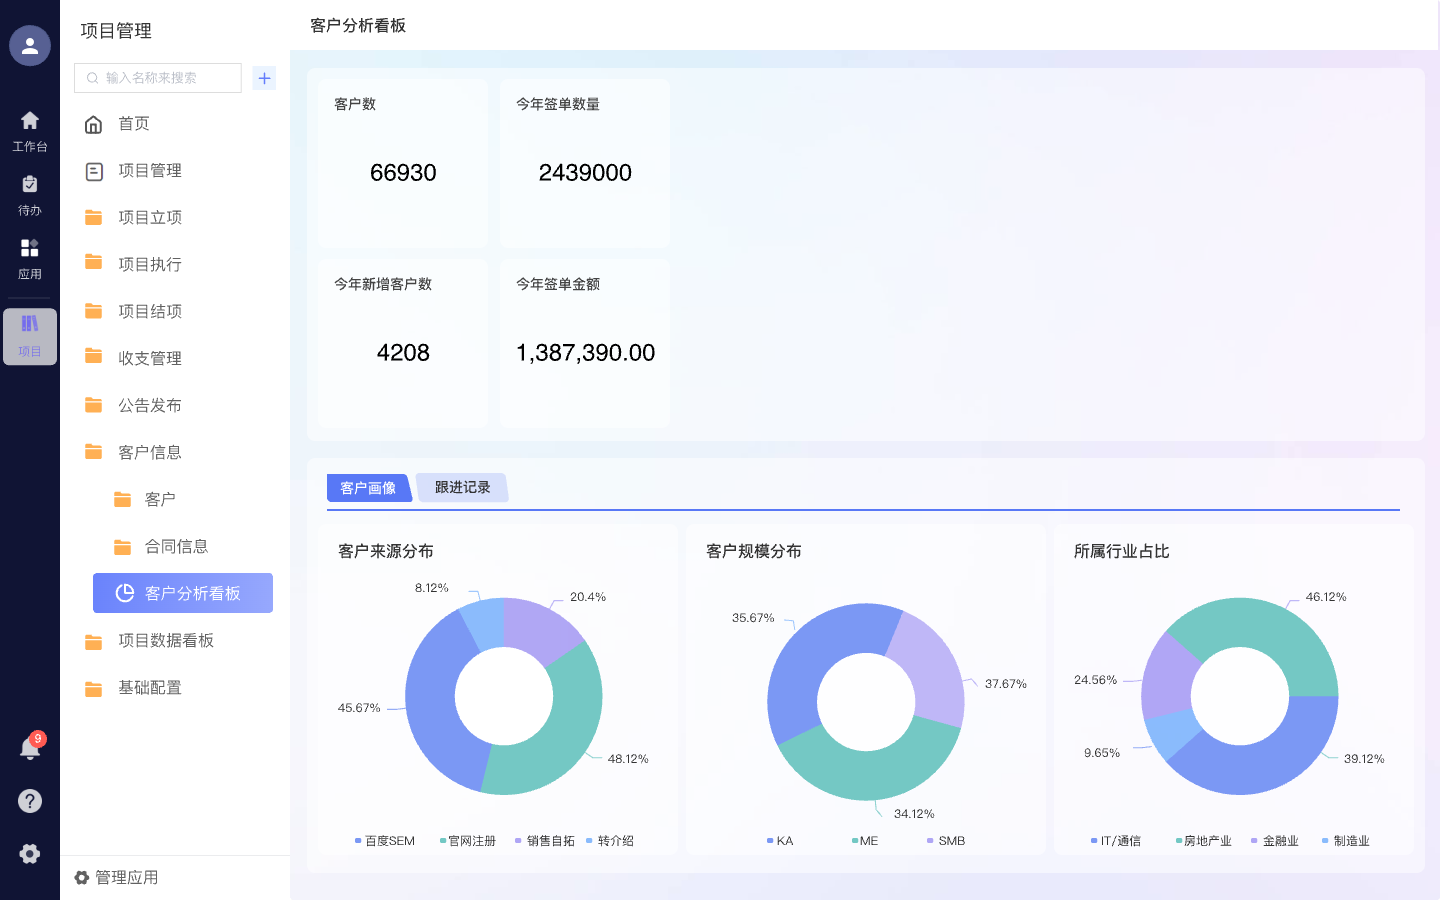The image size is (1440, 900).
Task: Click the 客户分析看板 pie-chart icon in sidebar
Action: pyautogui.click(x=125, y=593)
